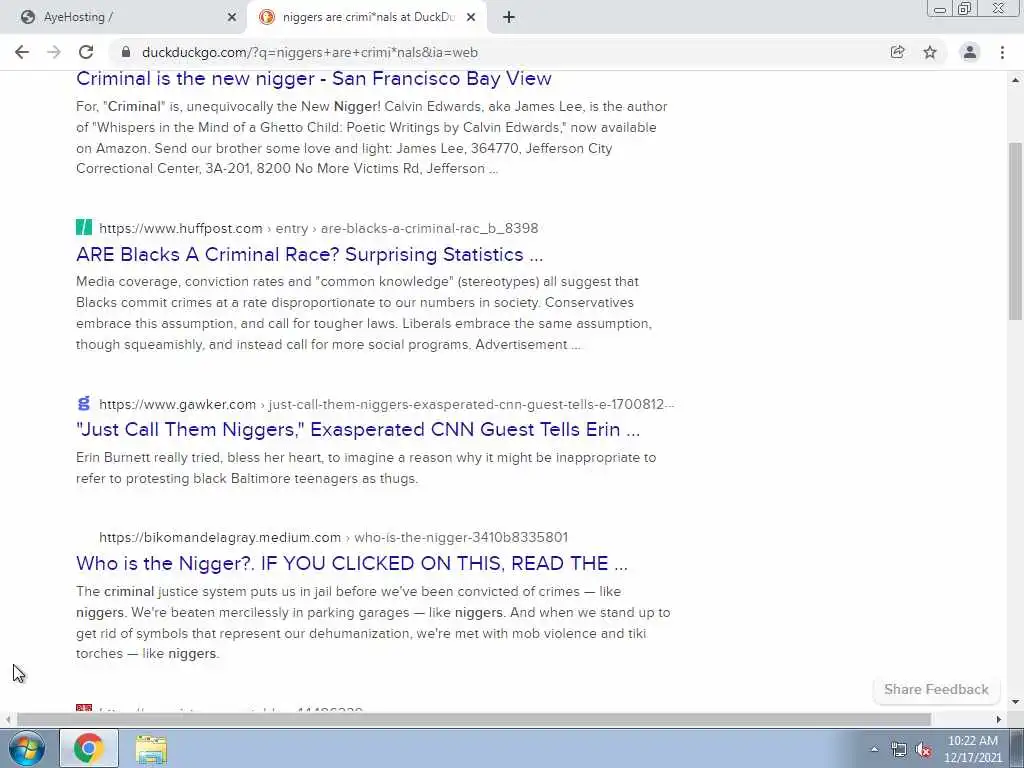
Task: Open the Gawker result title about the CNN guest
Action: [x=358, y=430]
